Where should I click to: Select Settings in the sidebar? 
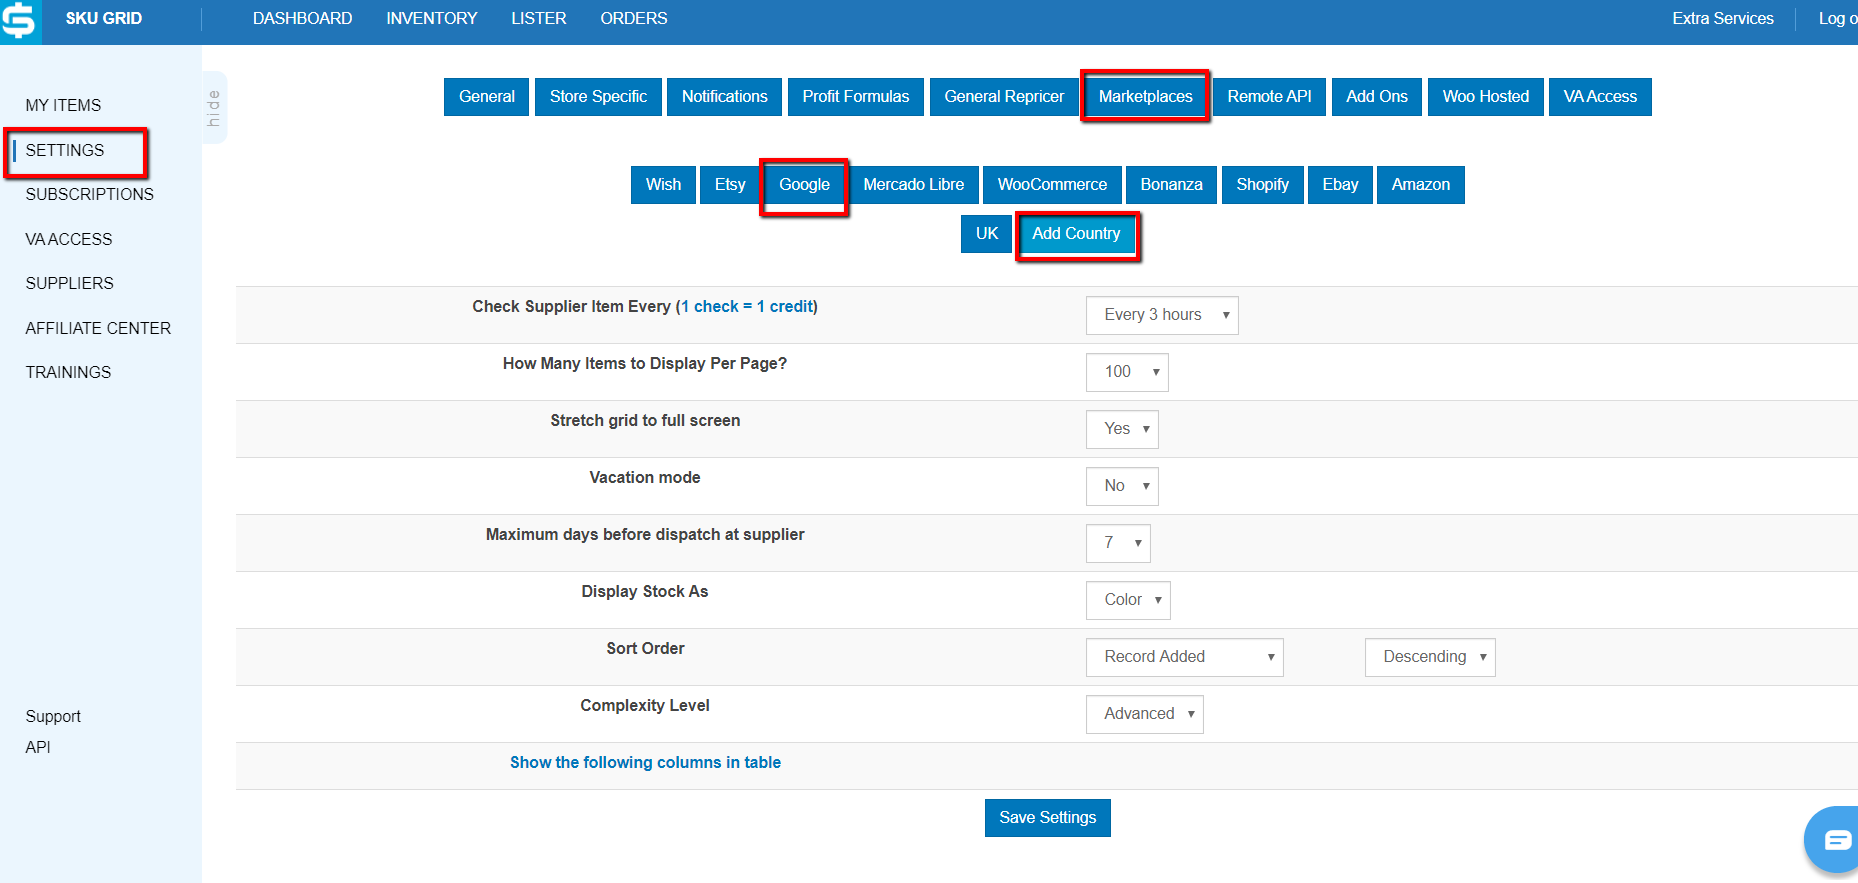coord(65,150)
